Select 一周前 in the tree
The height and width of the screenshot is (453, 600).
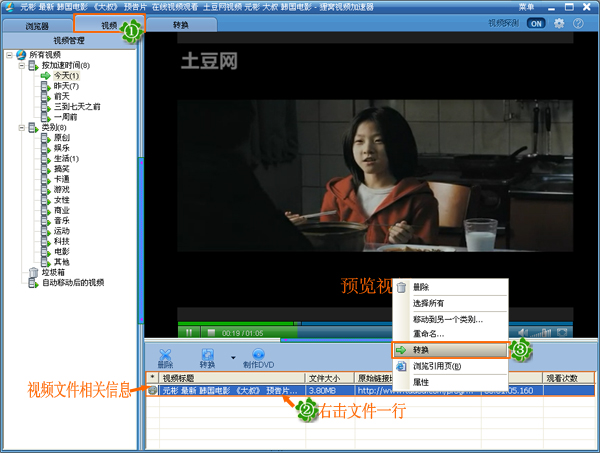(x=65, y=117)
